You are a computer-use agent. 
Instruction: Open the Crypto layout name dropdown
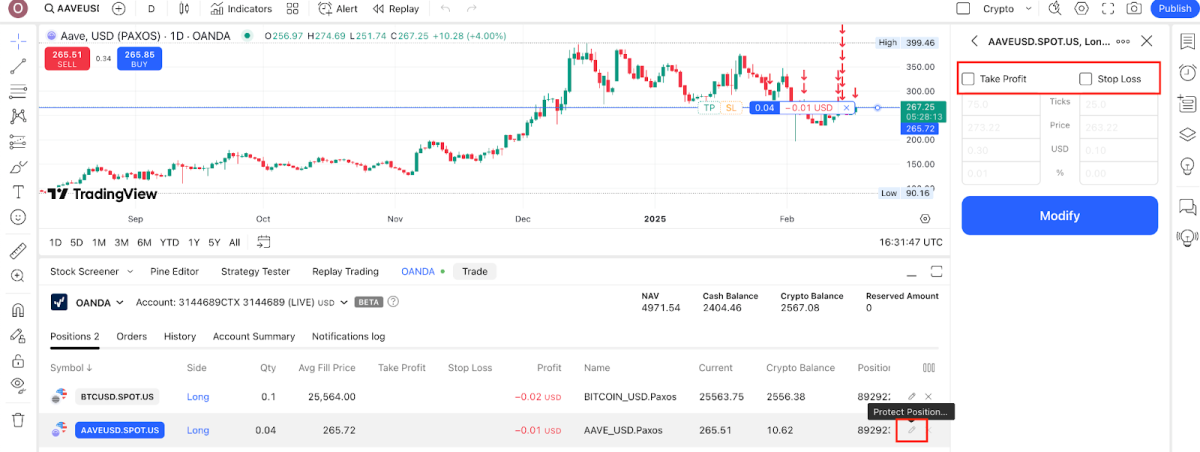1006,8
